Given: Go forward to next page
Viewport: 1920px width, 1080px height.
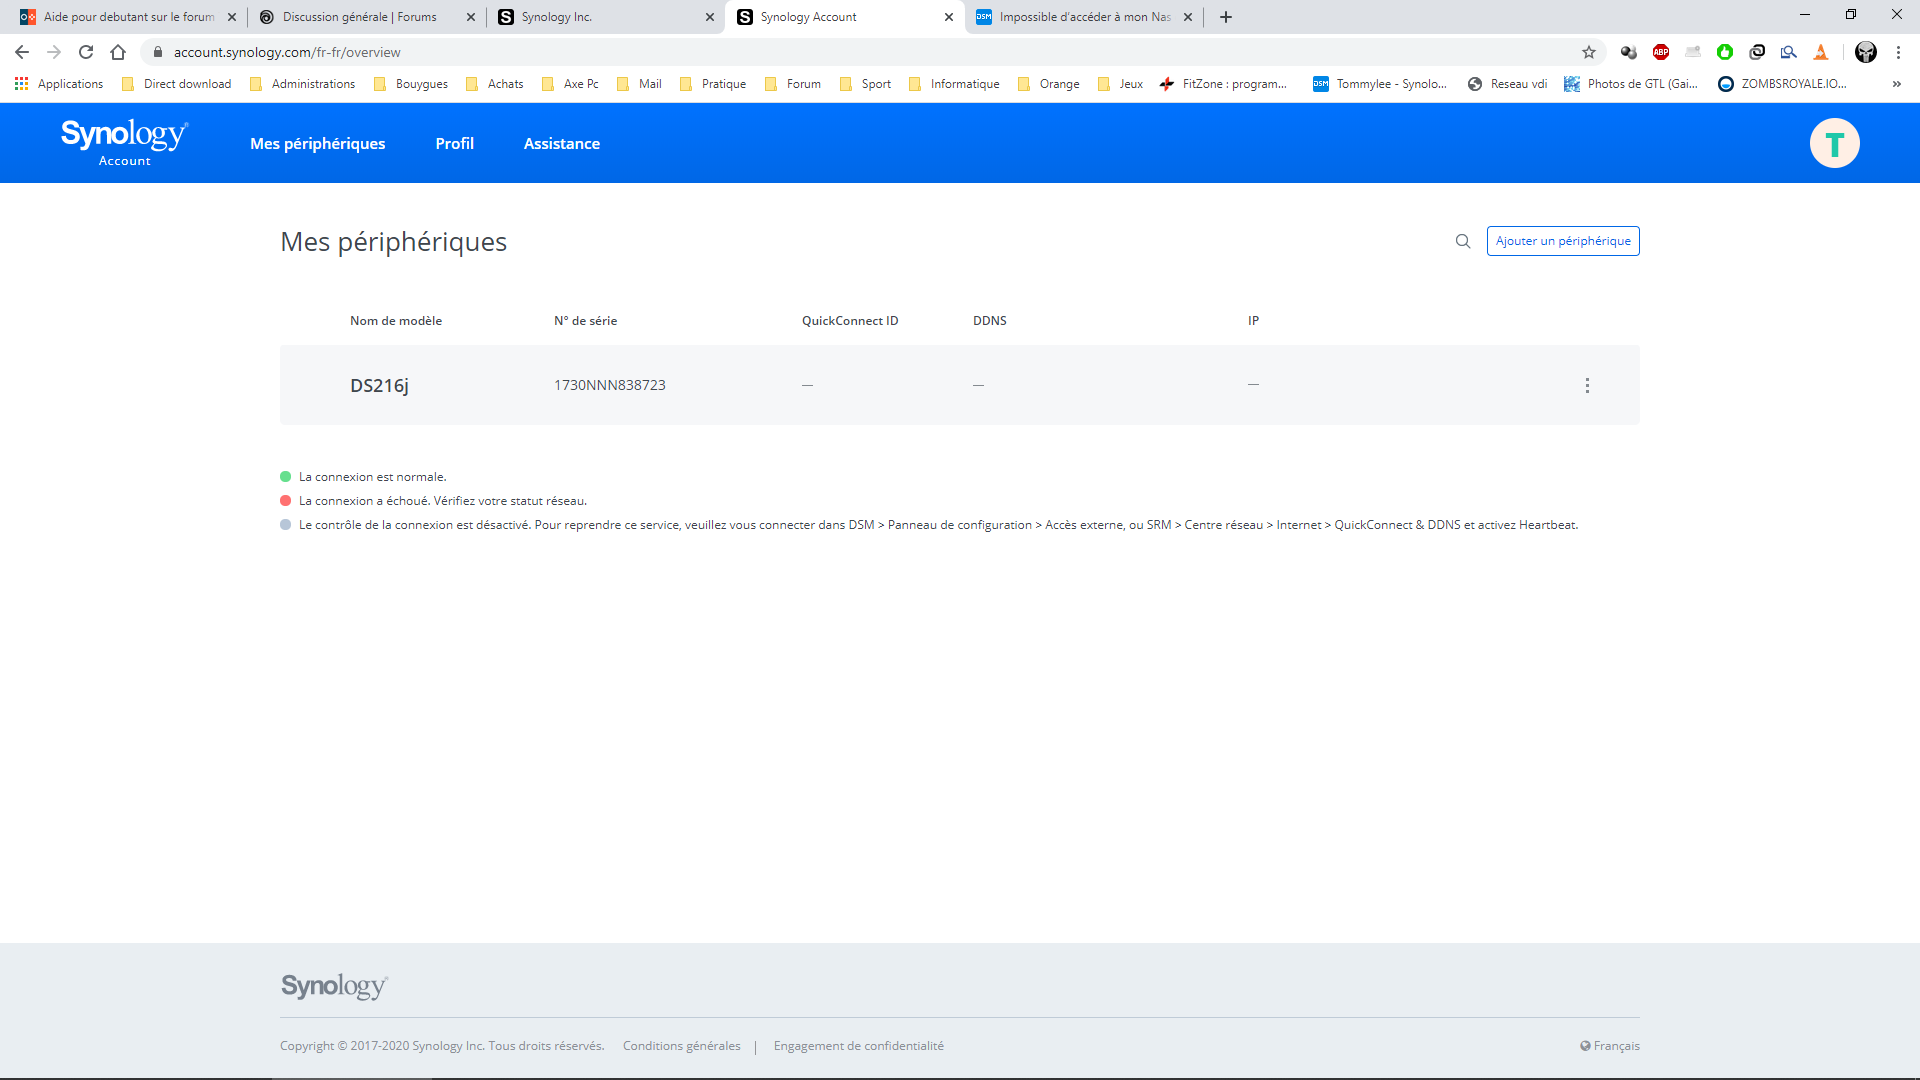Looking at the screenshot, I should (54, 52).
